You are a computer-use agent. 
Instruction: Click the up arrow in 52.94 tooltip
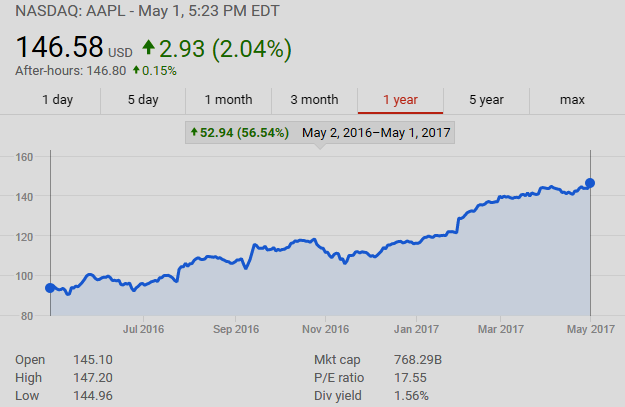pos(194,132)
